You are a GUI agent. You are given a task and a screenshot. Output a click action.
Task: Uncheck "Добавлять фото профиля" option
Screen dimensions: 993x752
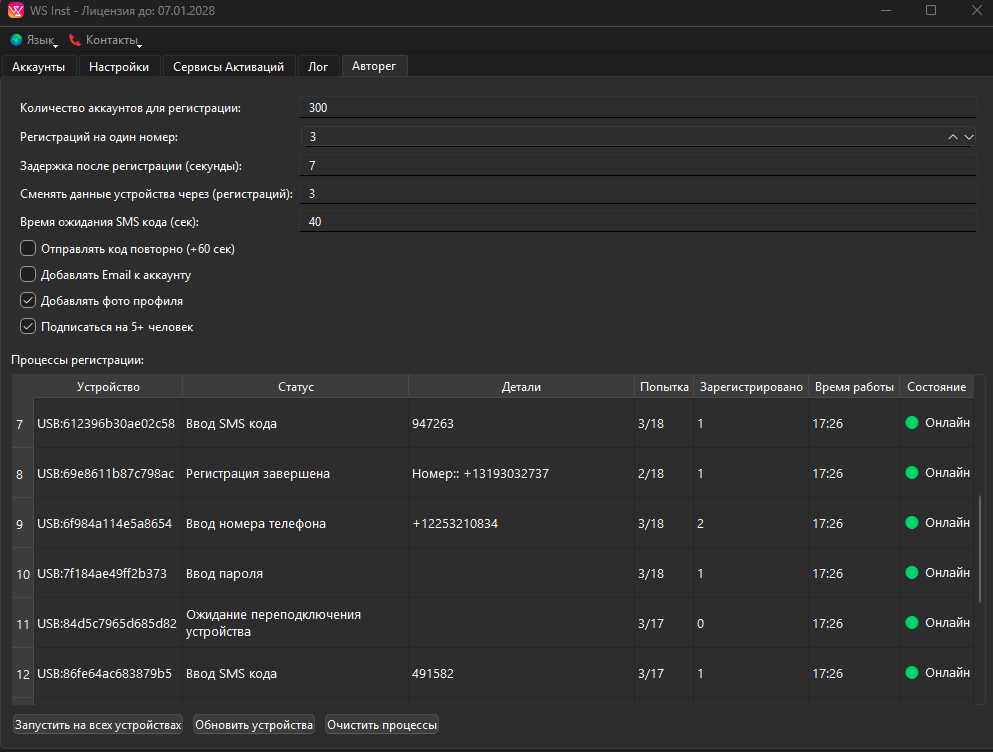(28, 301)
